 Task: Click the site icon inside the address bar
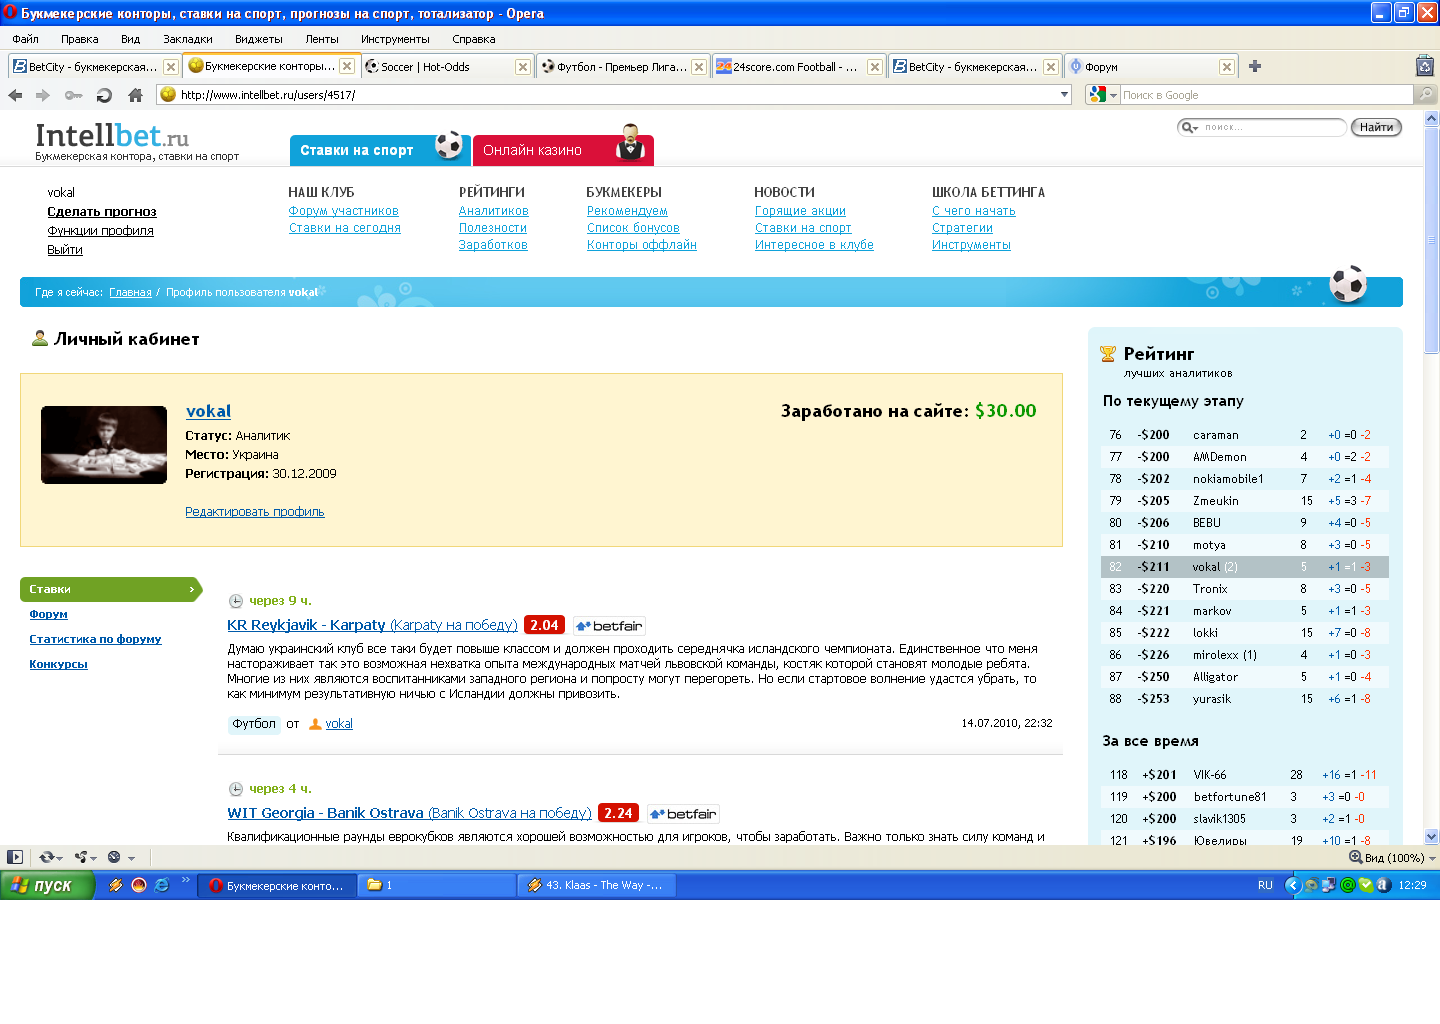pyautogui.click(x=168, y=95)
